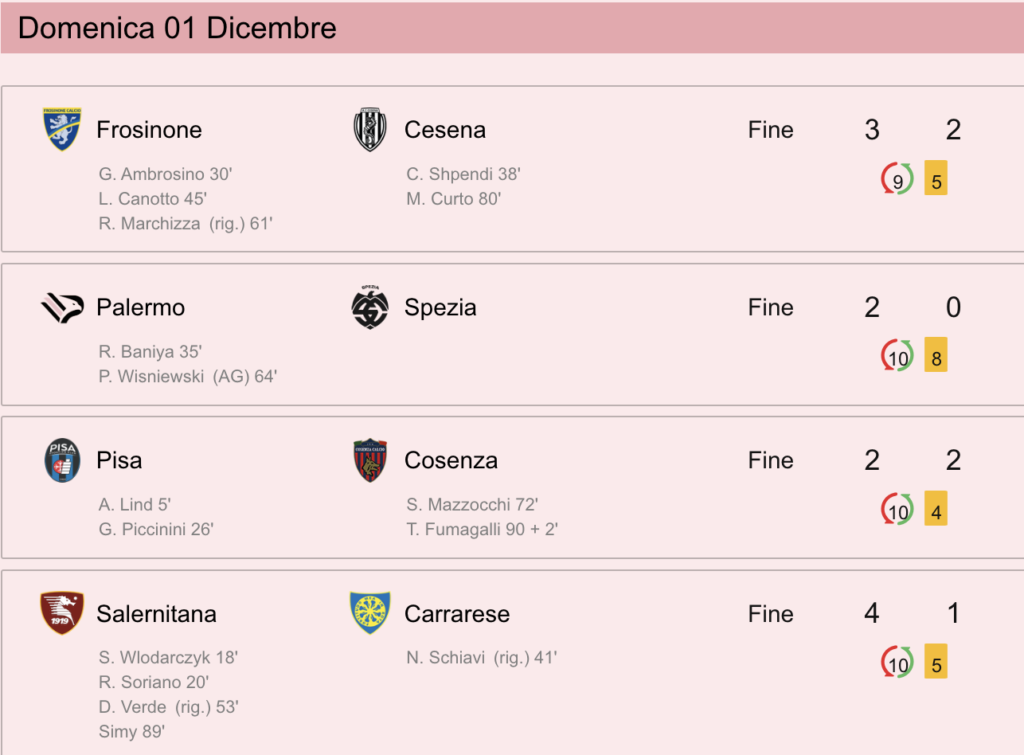
Task: Click the Spezia club badge
Action: (370, 307)
